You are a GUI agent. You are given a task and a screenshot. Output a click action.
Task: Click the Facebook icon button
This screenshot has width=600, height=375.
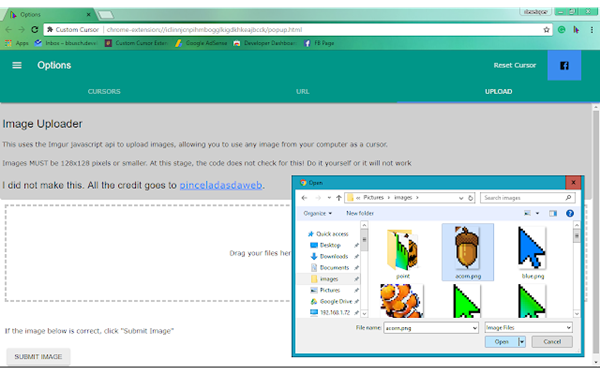564,65
